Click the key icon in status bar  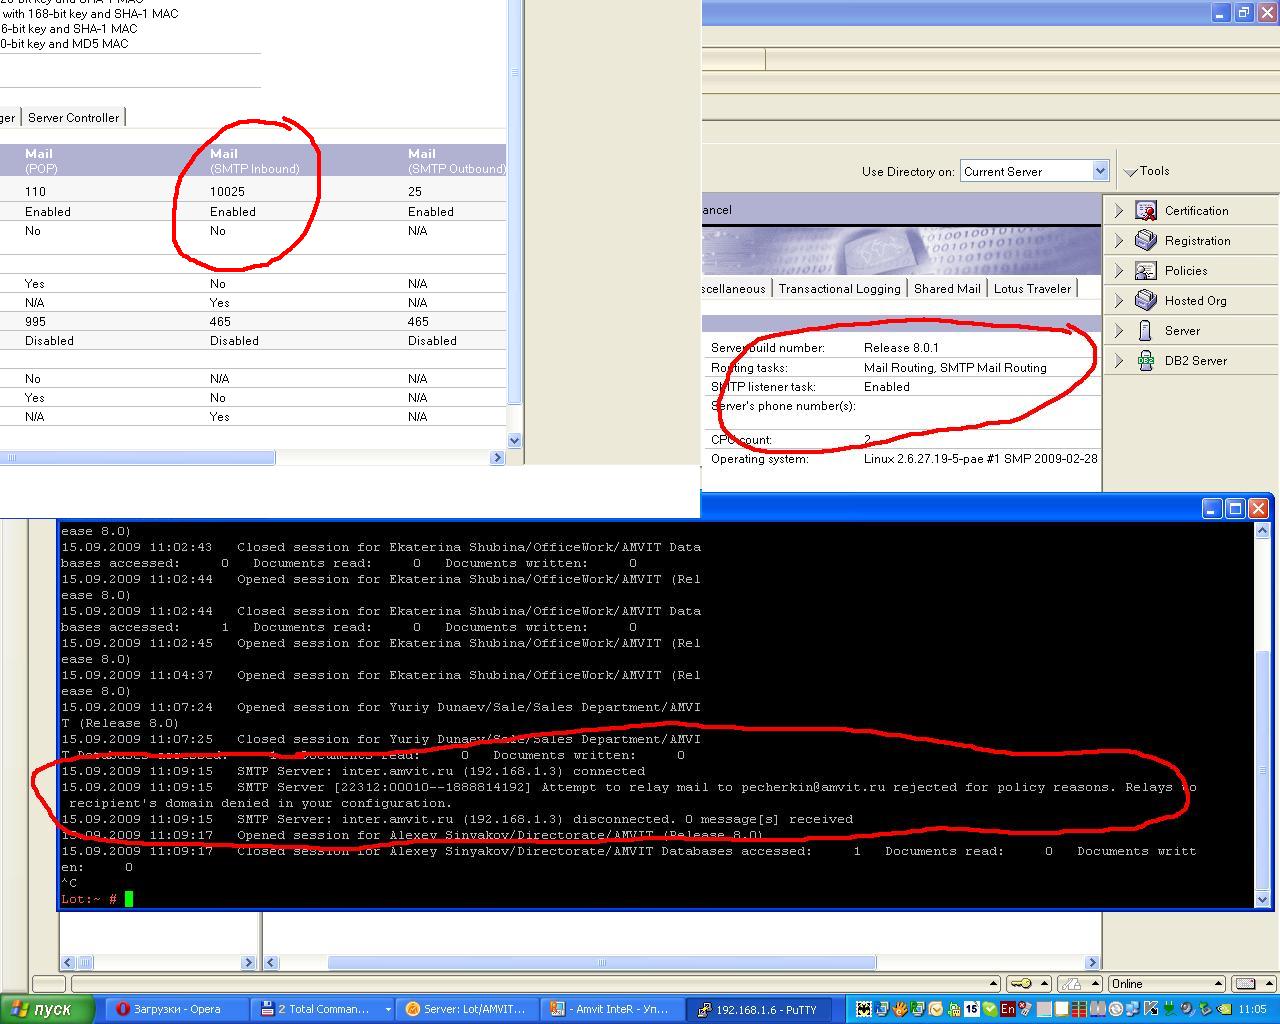click(1020, 984)
